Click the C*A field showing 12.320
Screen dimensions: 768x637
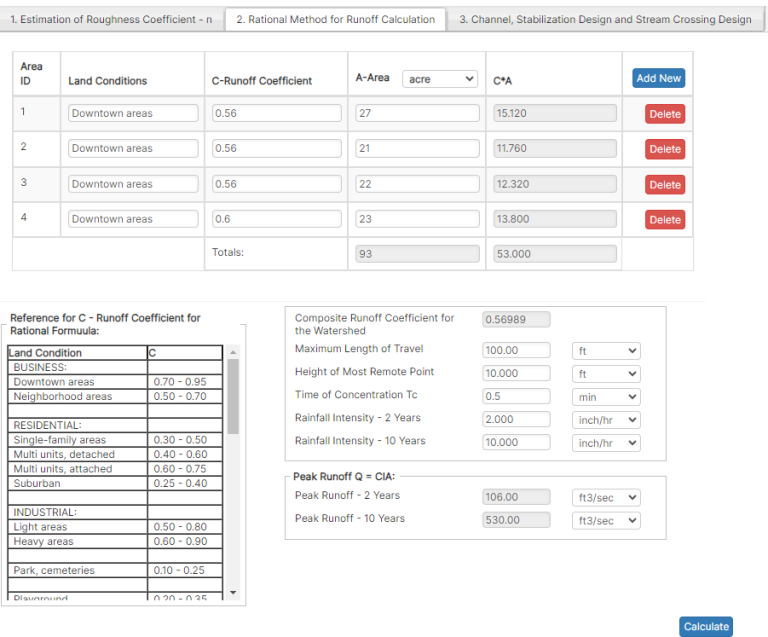(x=555, y=184)
